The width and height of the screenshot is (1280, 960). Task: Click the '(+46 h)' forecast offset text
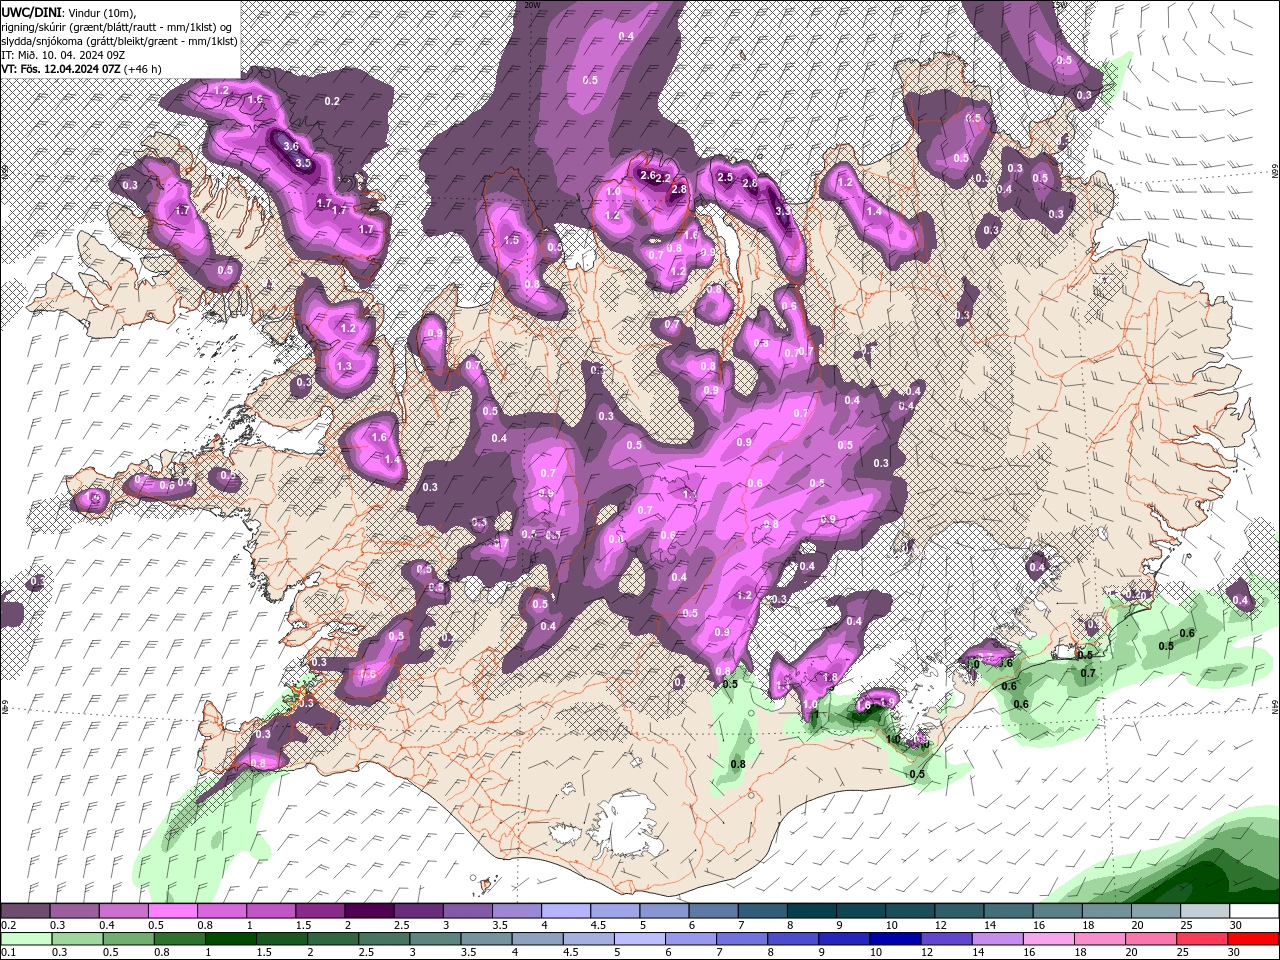pyautogui.click(x=144, y=69)
